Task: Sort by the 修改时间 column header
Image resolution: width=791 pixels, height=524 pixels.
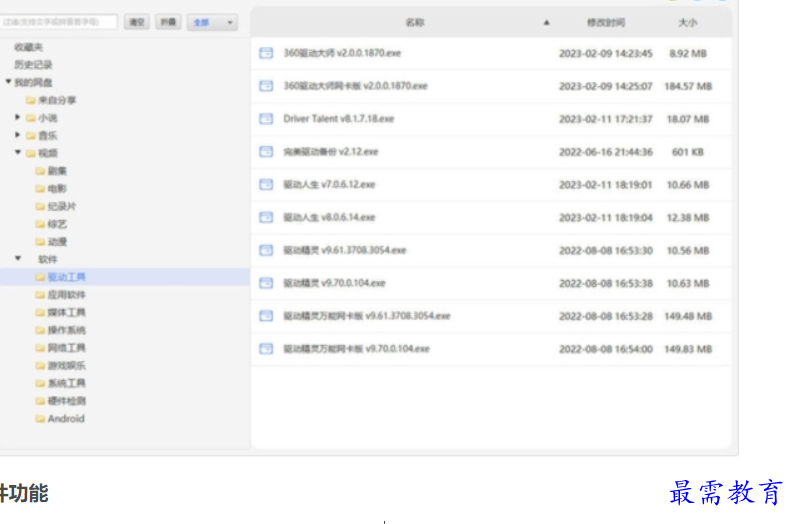Action: pyautogui.click(x=605, y=23)
